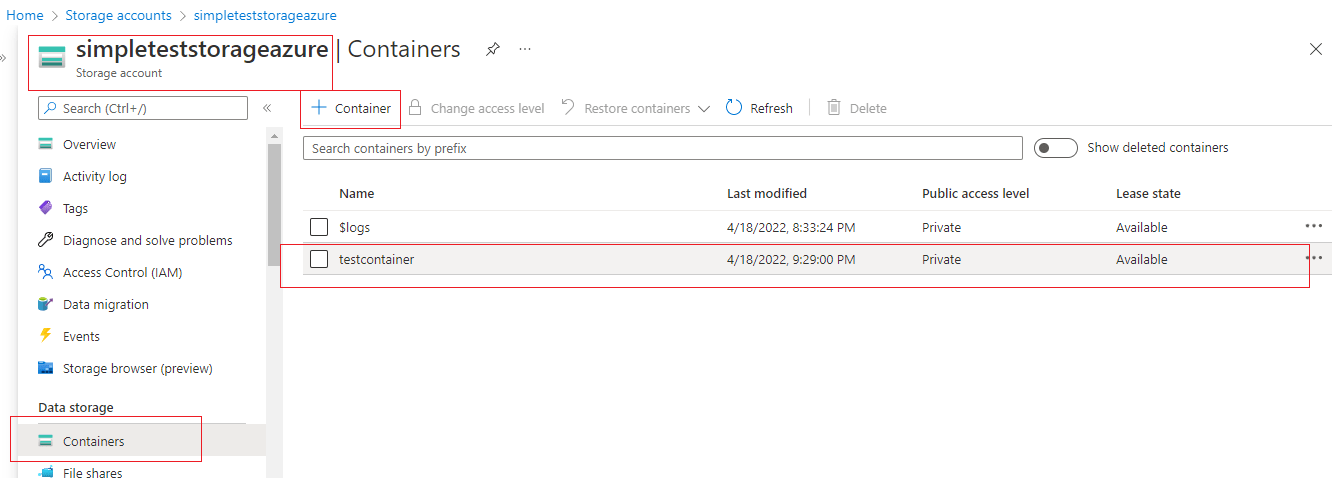Viewport: 1338px width, 478px height.
Task: Click the storage account icon beside simpleteststorageazure
Action: tap(51, 57)
